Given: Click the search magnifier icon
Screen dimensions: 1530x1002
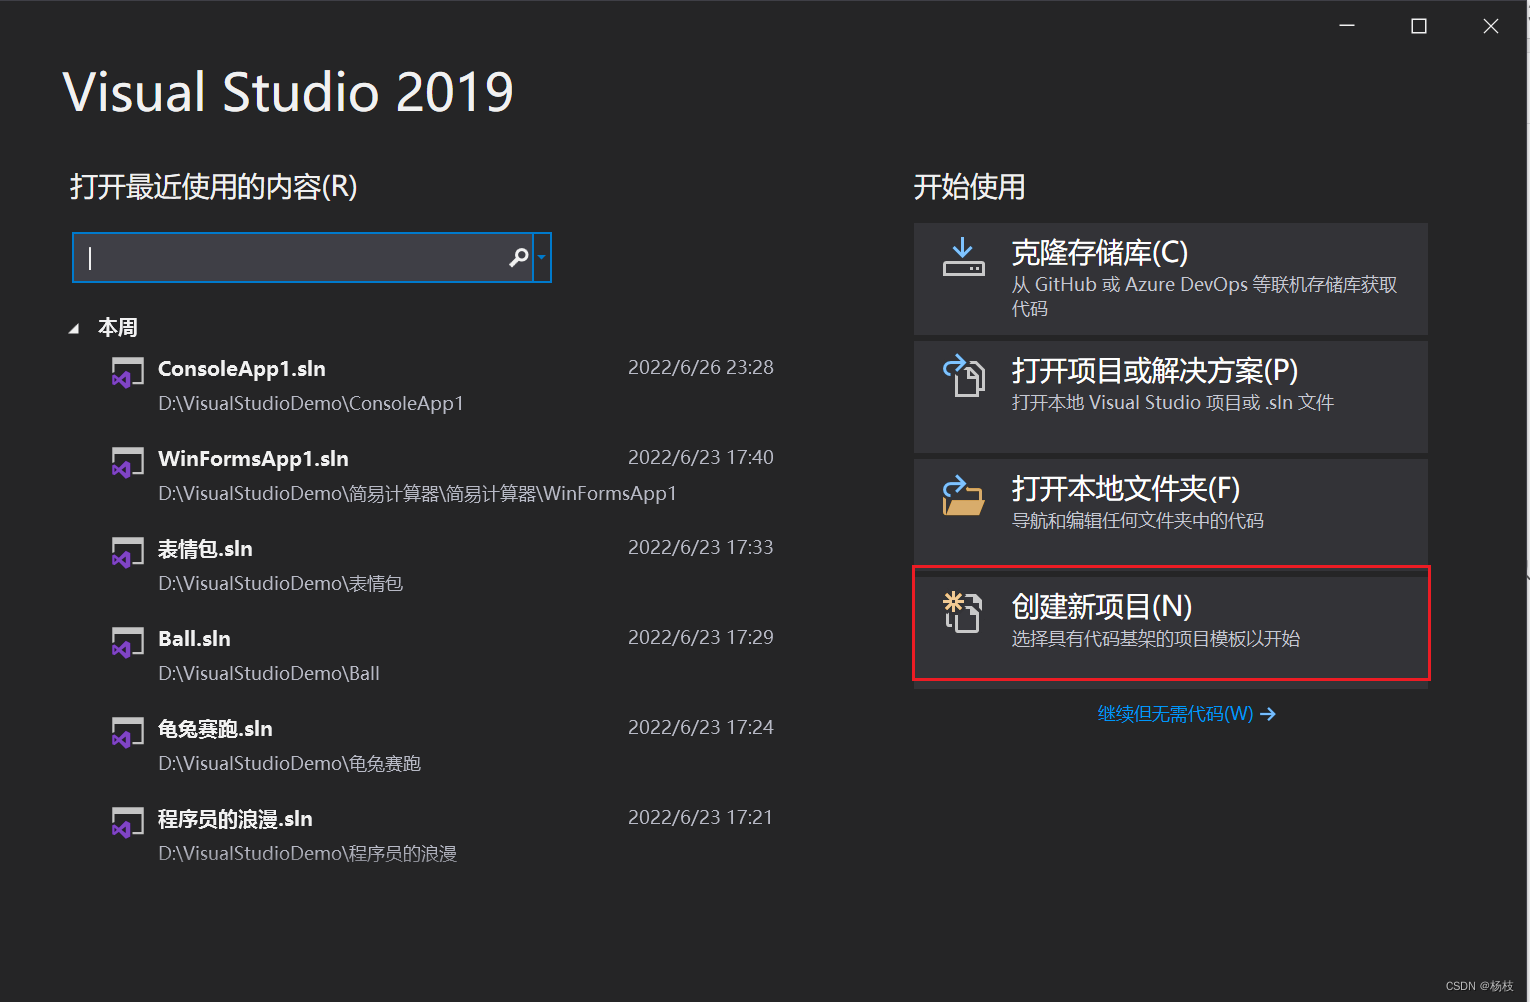Looking at the screenshot, I should tap(518, 257).
